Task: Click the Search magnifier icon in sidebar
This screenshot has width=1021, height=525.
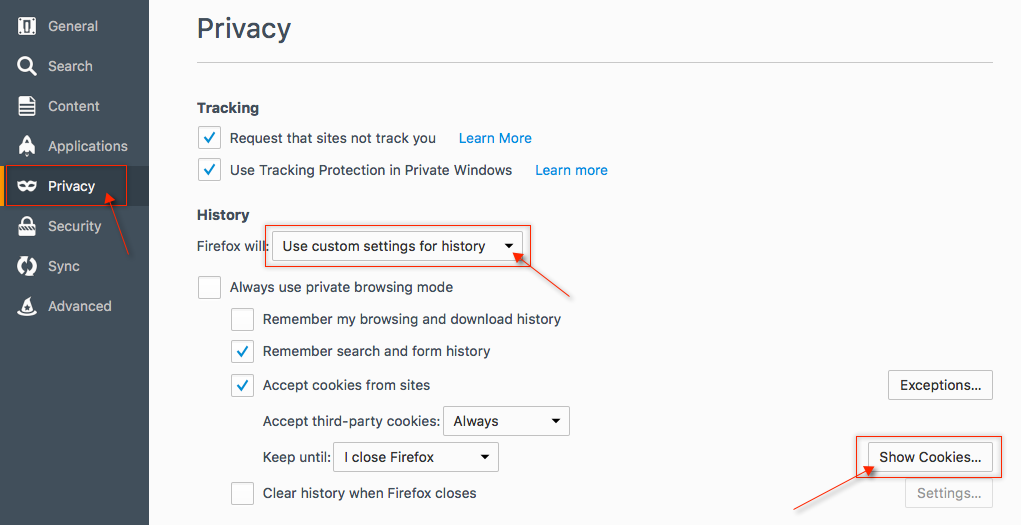Action: [x=27, y=66]
